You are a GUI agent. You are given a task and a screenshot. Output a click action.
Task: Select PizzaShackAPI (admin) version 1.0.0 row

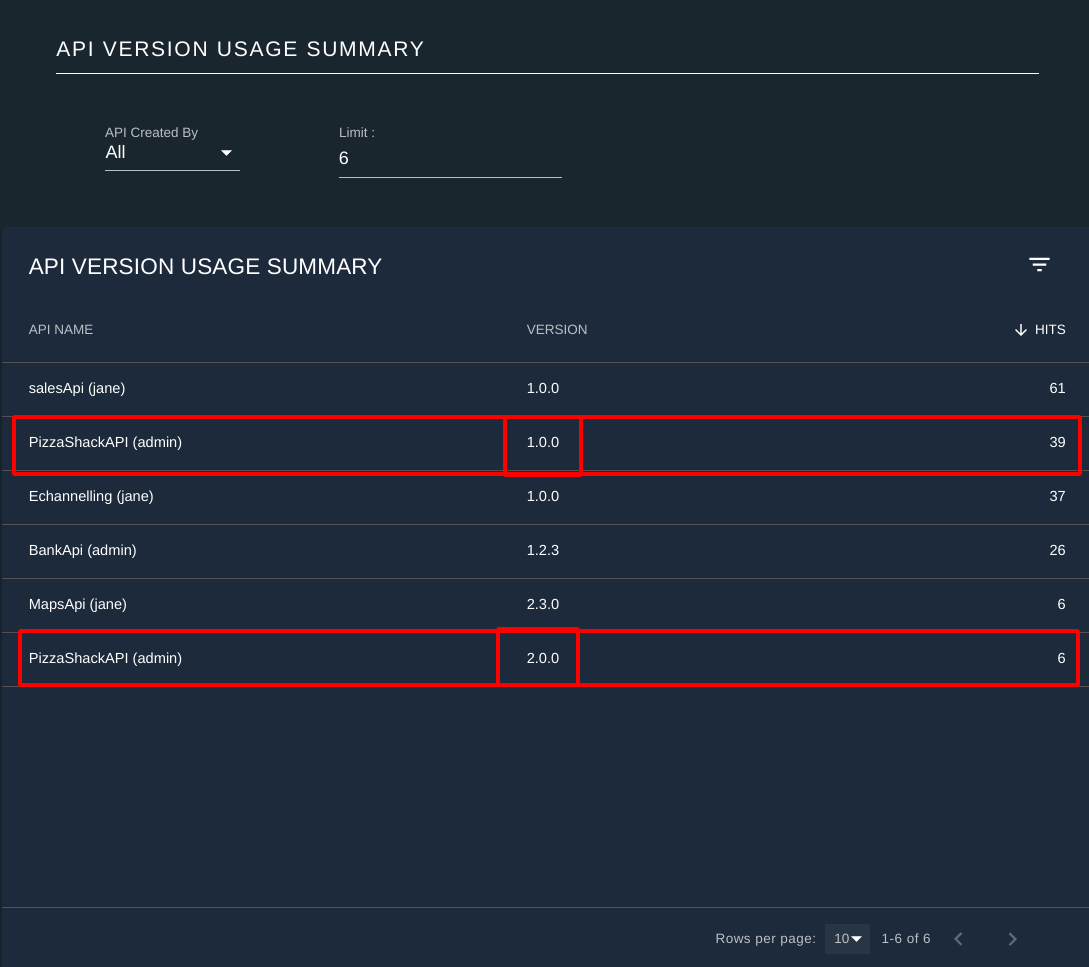545,443
